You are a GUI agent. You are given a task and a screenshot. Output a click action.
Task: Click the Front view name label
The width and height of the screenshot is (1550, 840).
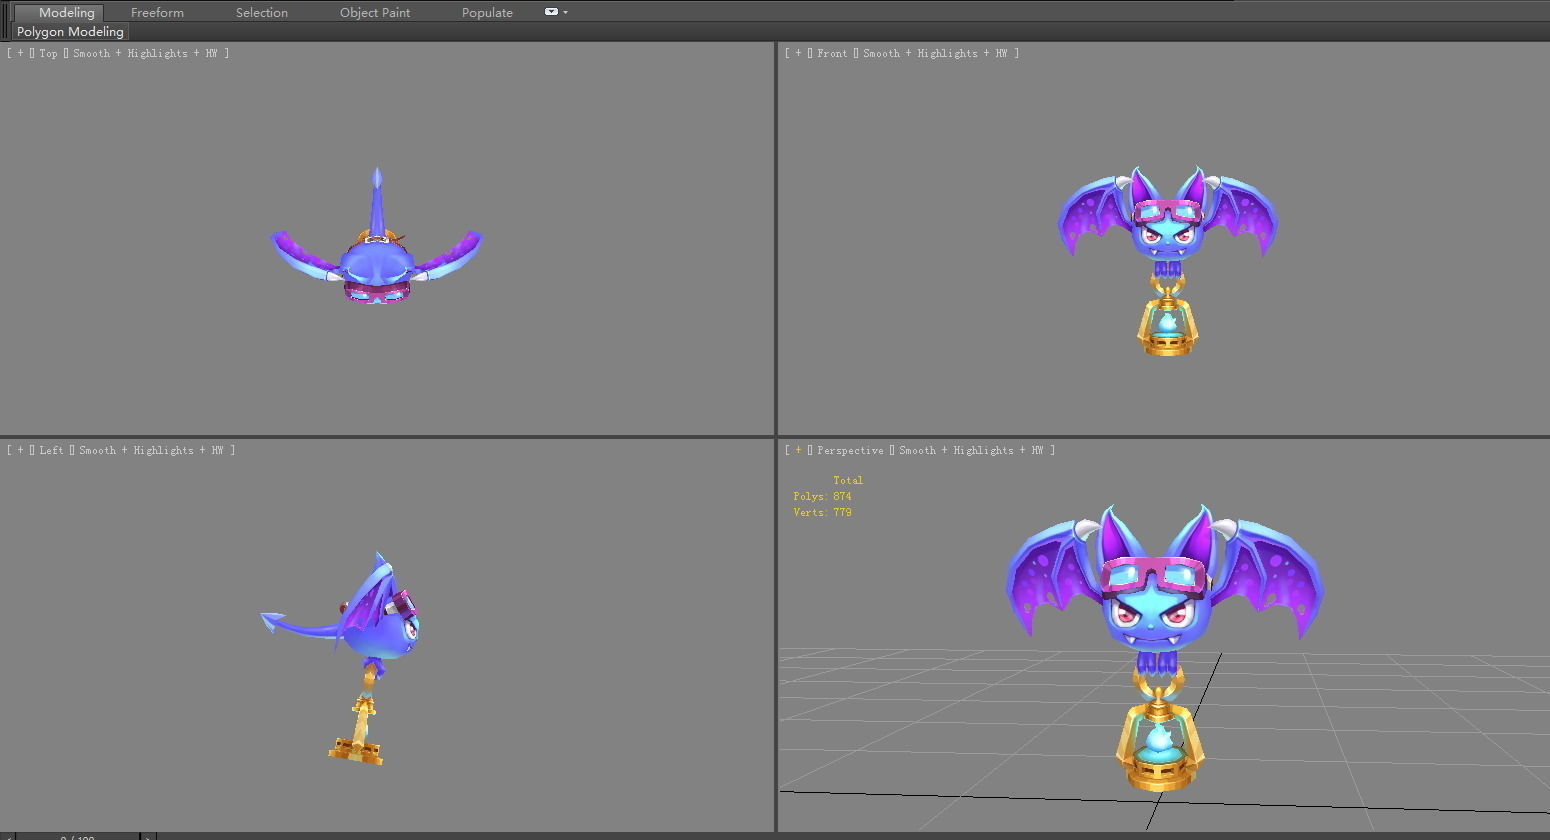click(832, 53)
